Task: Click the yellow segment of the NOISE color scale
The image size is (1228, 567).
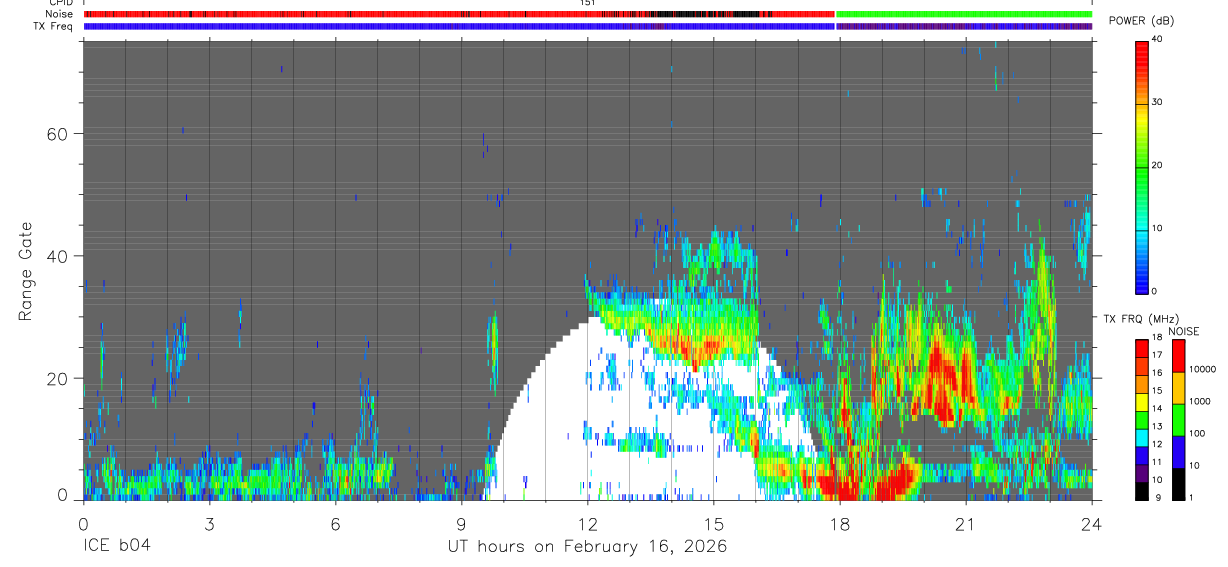Action: (1178, 388)
